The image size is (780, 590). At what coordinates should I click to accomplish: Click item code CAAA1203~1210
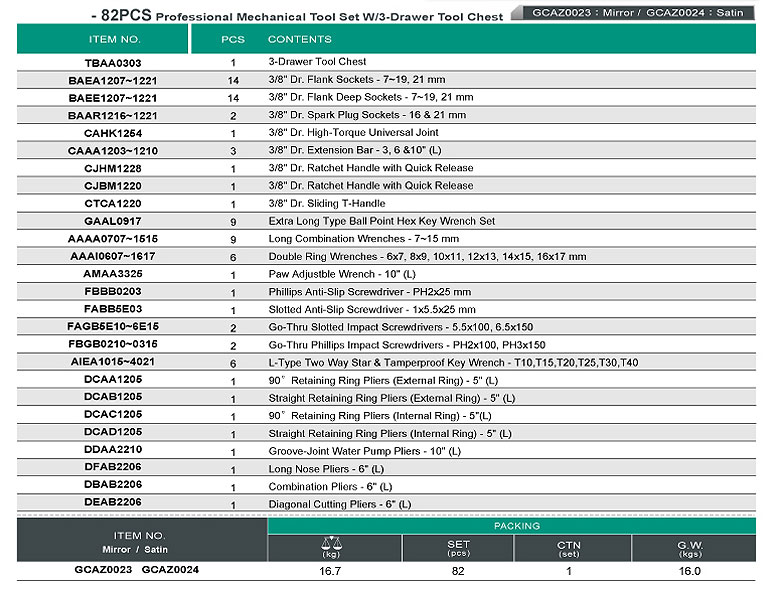[113, 151]
